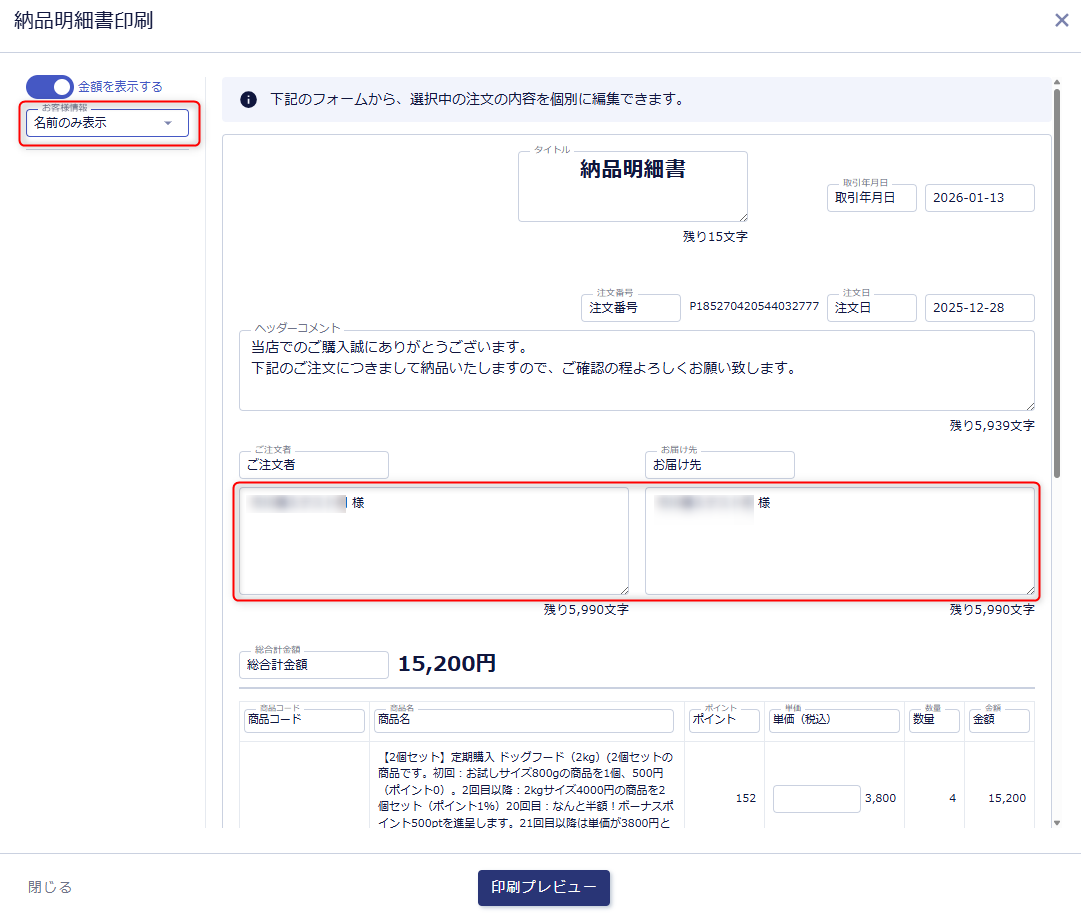Image resolution: width=1081 pixels, height=914 pixels.
Task: Toggle the 金額を表示する switch
Action: pos(50,87)
